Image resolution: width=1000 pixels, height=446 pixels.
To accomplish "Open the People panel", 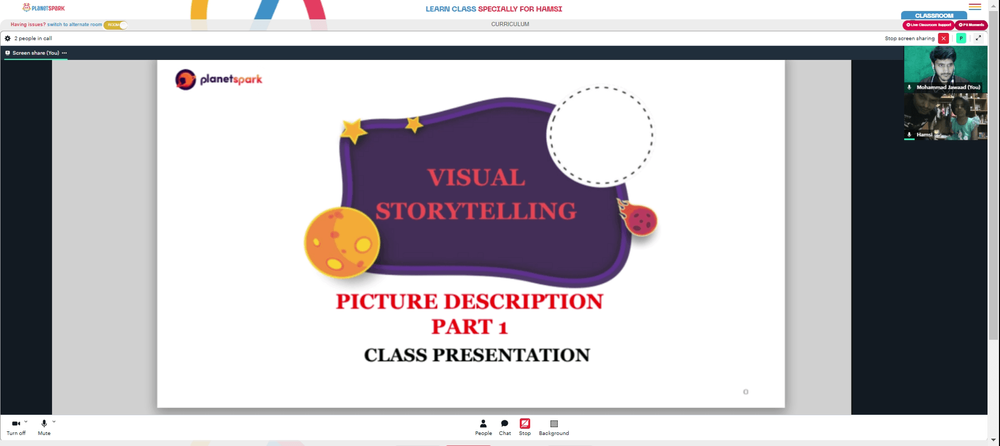I will (483, 427).
